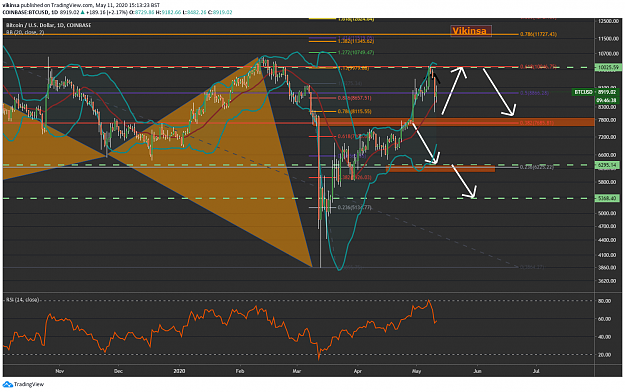Click the 0.786(8115.55) Fibonacci label
This screenshot has width=625, height=392.
[x=354, y=112]
